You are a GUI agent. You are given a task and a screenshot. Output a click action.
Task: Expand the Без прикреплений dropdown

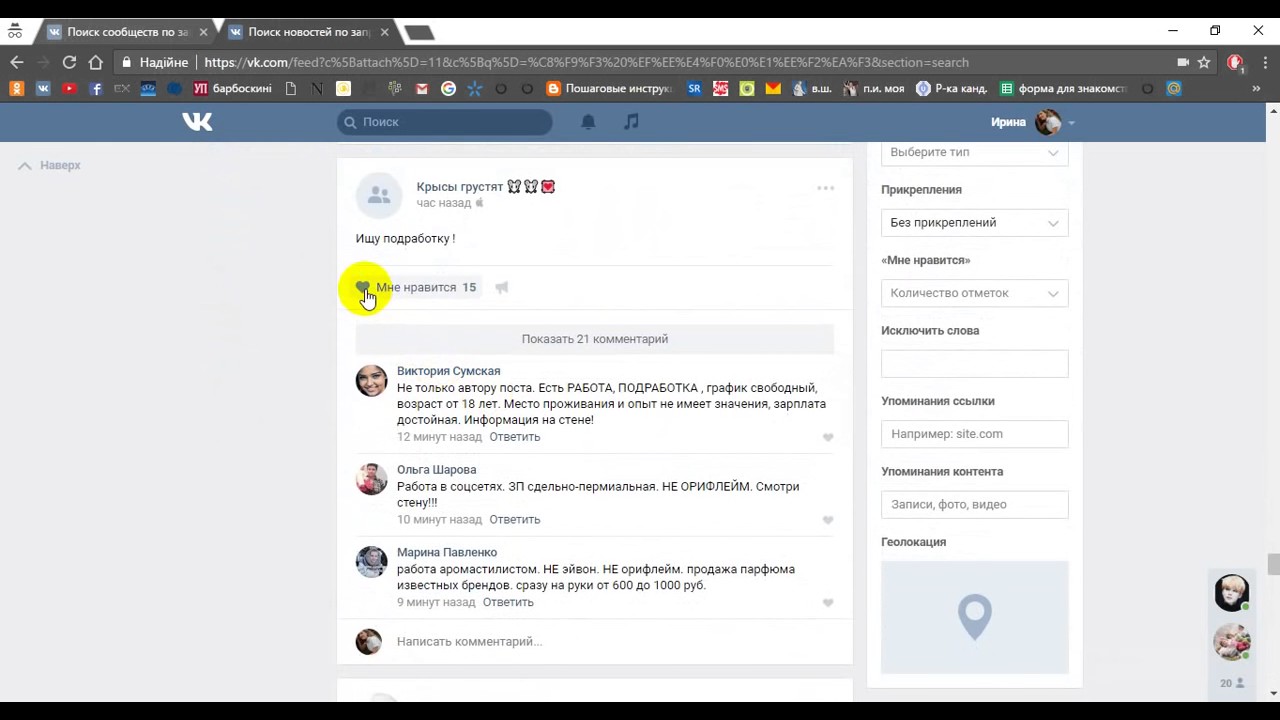click(974, 223)
